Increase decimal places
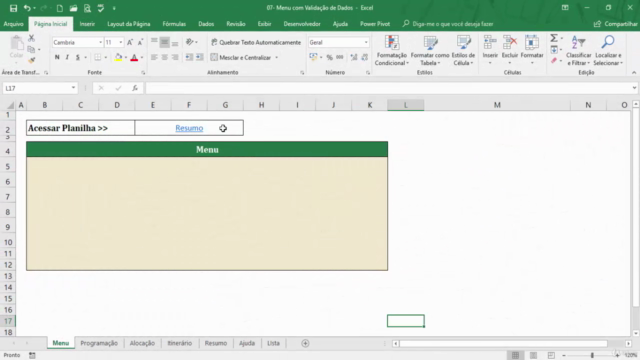The height and width of the screenshot is (360, 640). click(x=354, y=58)
